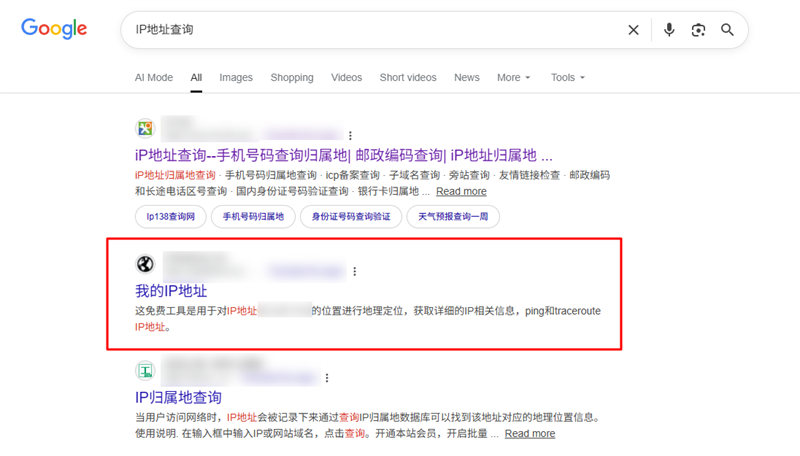Click the 身份证号码查询验证 chip
The height and width of the screenshot is (456, 800).
pyautogui.click(x=351, y=217)
